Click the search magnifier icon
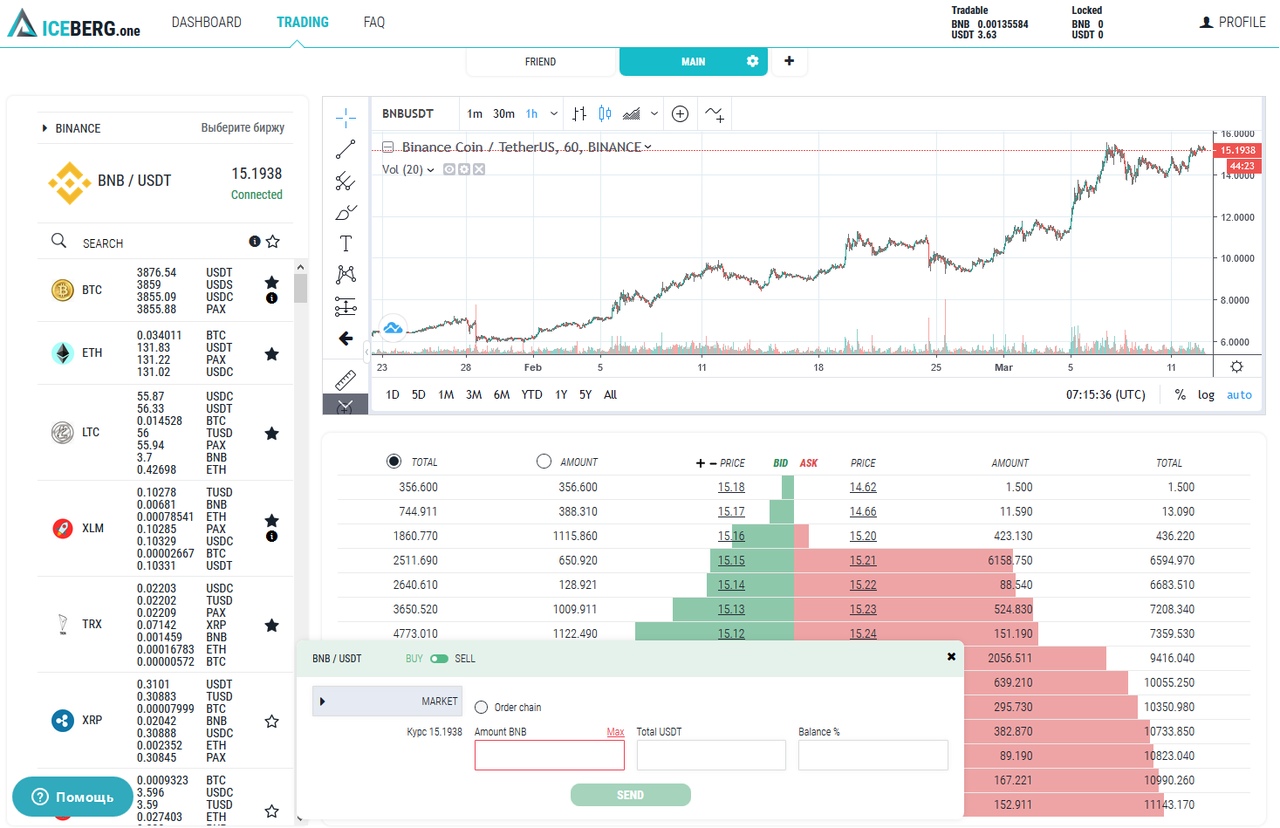This screenshot has height=828, width=1280. (x=59, y=241)
